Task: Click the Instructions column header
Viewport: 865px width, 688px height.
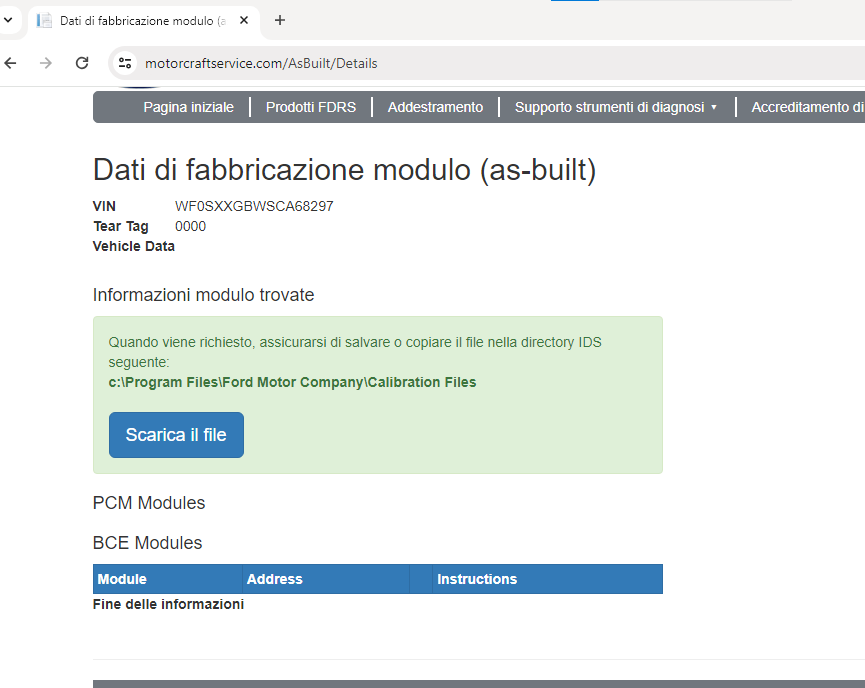Action: 477,579
